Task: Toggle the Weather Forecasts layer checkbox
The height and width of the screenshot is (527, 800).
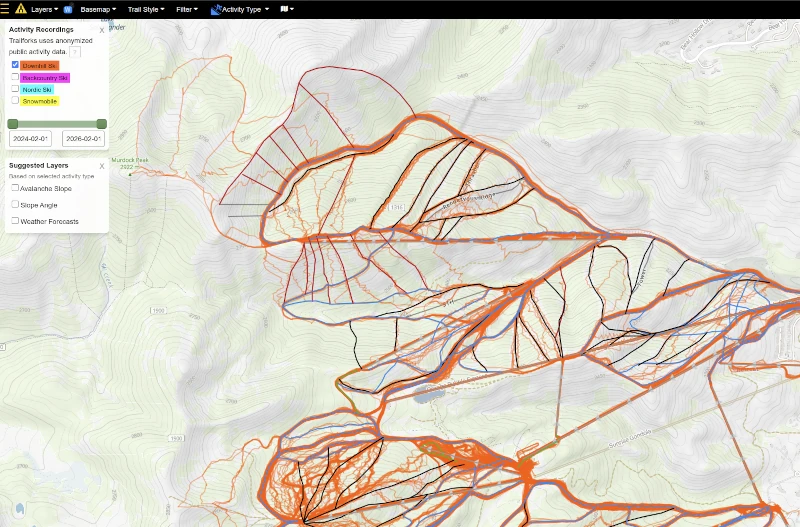Action: (x=15, y=220)
